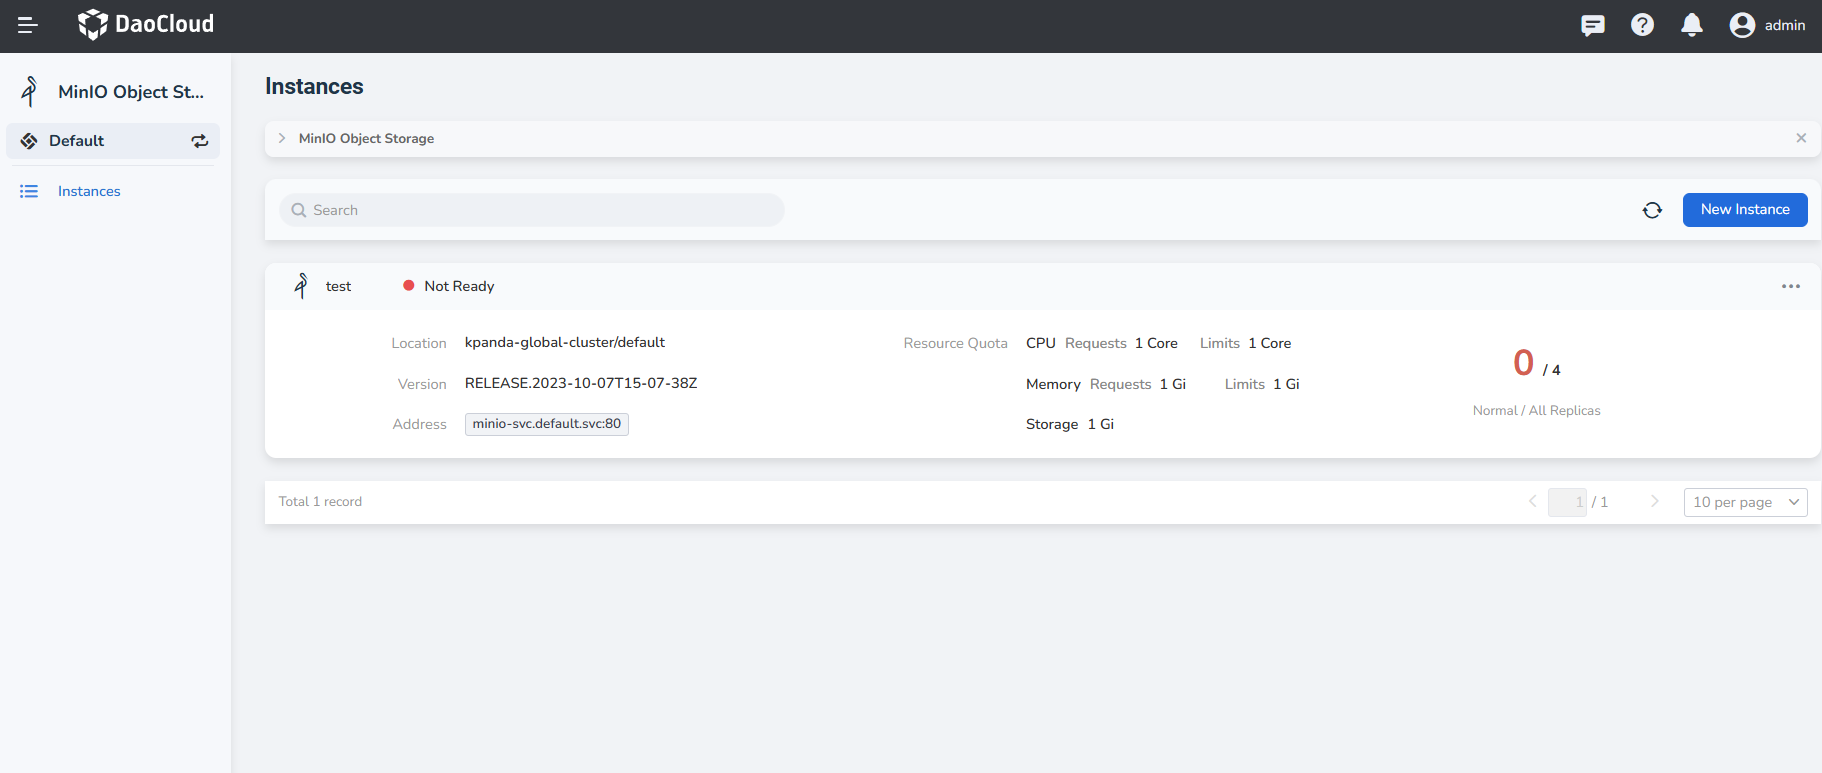1822x773 pixels.
Task: Toggle the hamburger navigation menu
Action: (x=28, y=25)
